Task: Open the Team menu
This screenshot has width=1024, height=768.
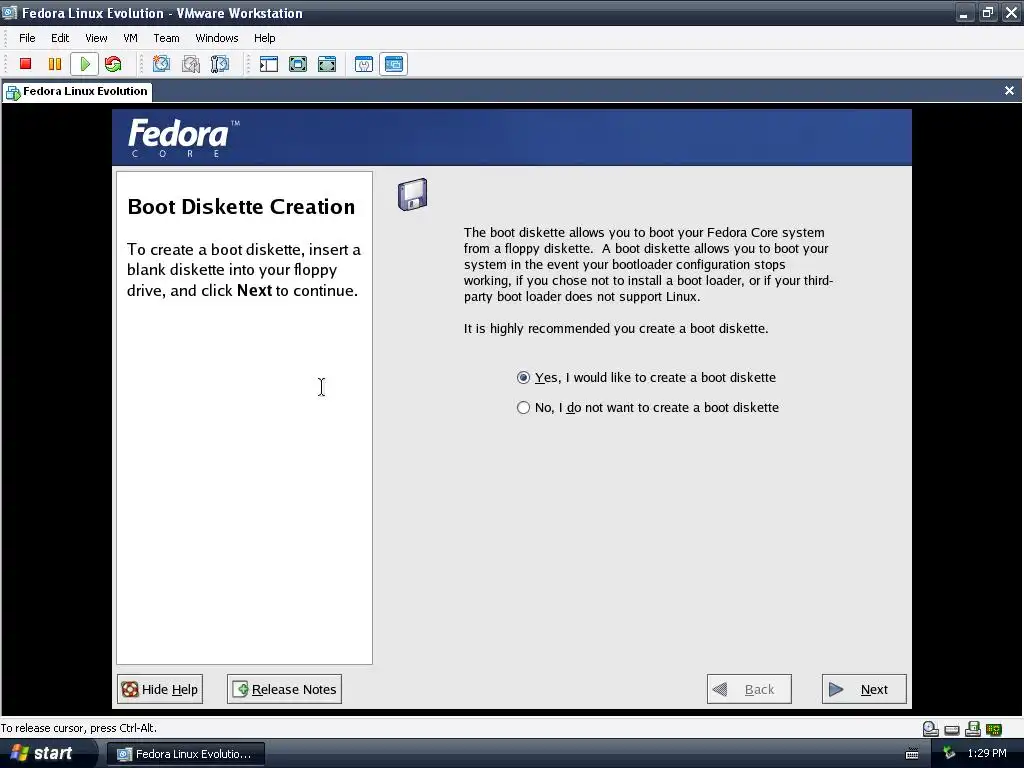Action: pos(166,38)
